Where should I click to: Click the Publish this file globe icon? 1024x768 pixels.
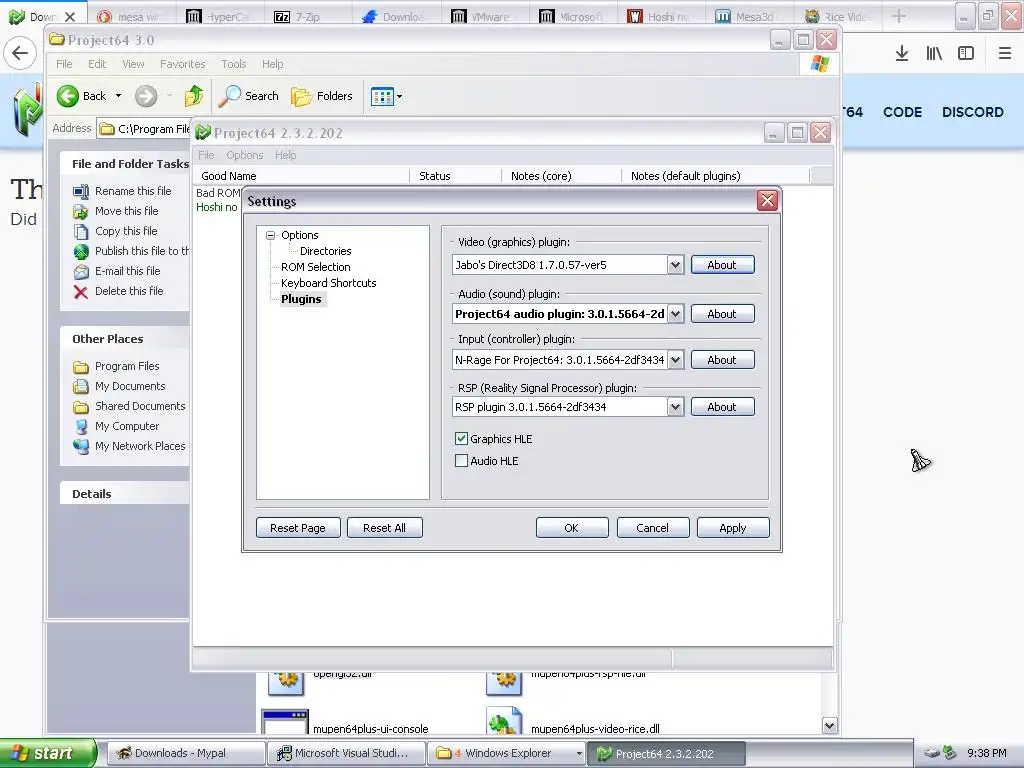coord(81,251)
